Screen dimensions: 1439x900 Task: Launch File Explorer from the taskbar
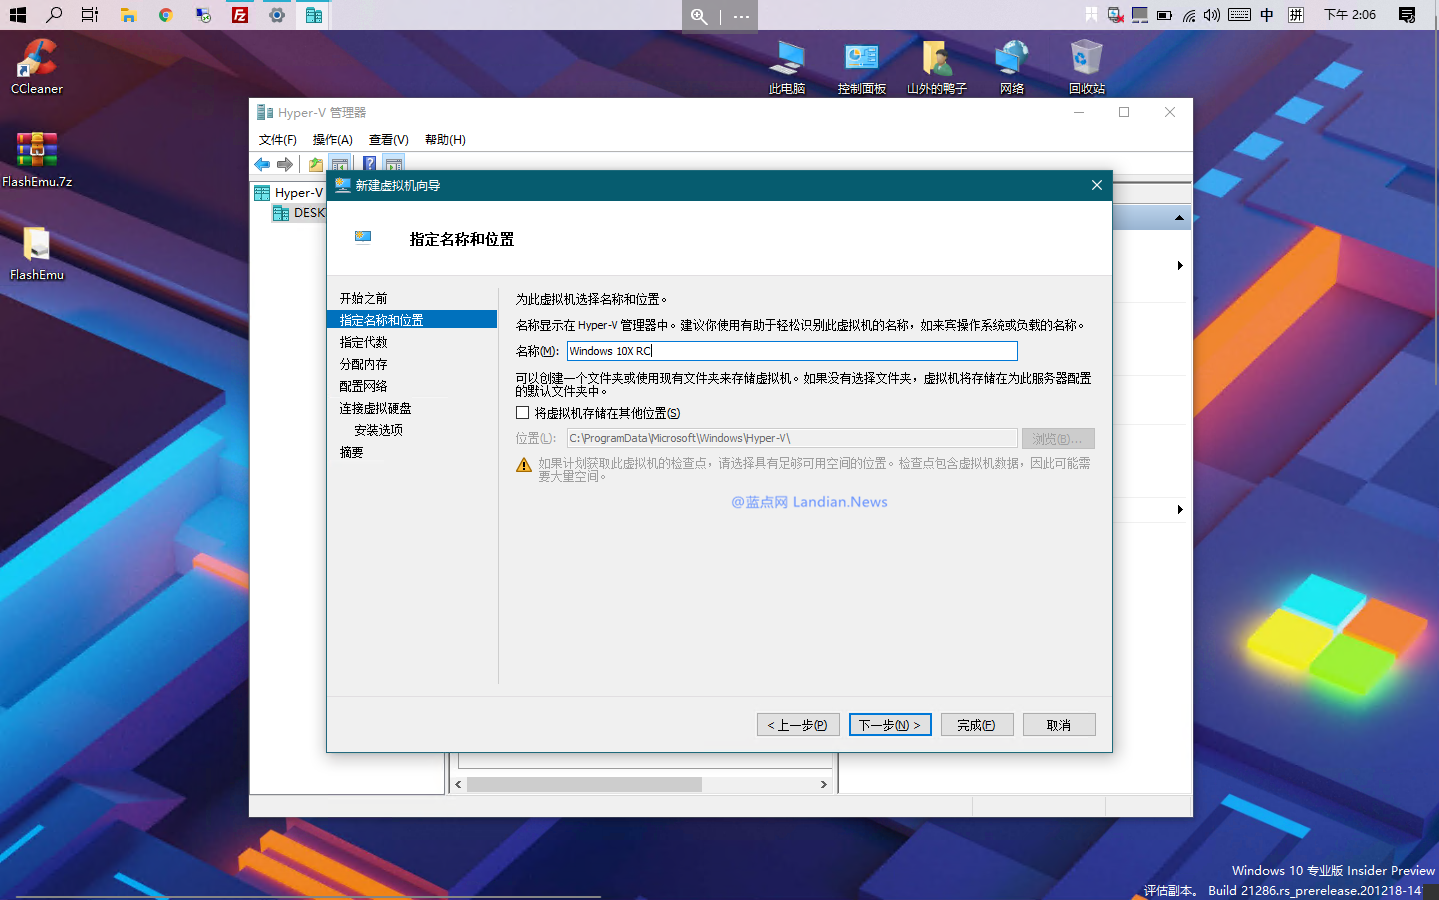coord(128,15)
